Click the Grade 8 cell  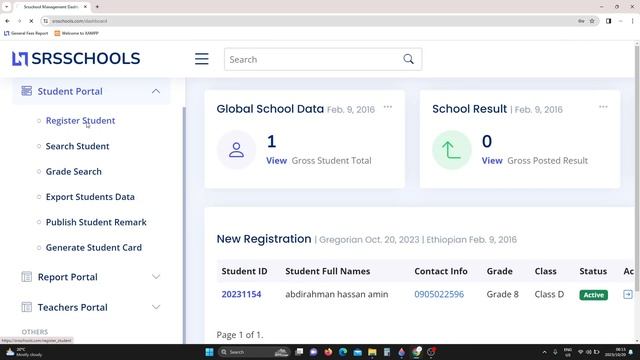pos(502,294)
